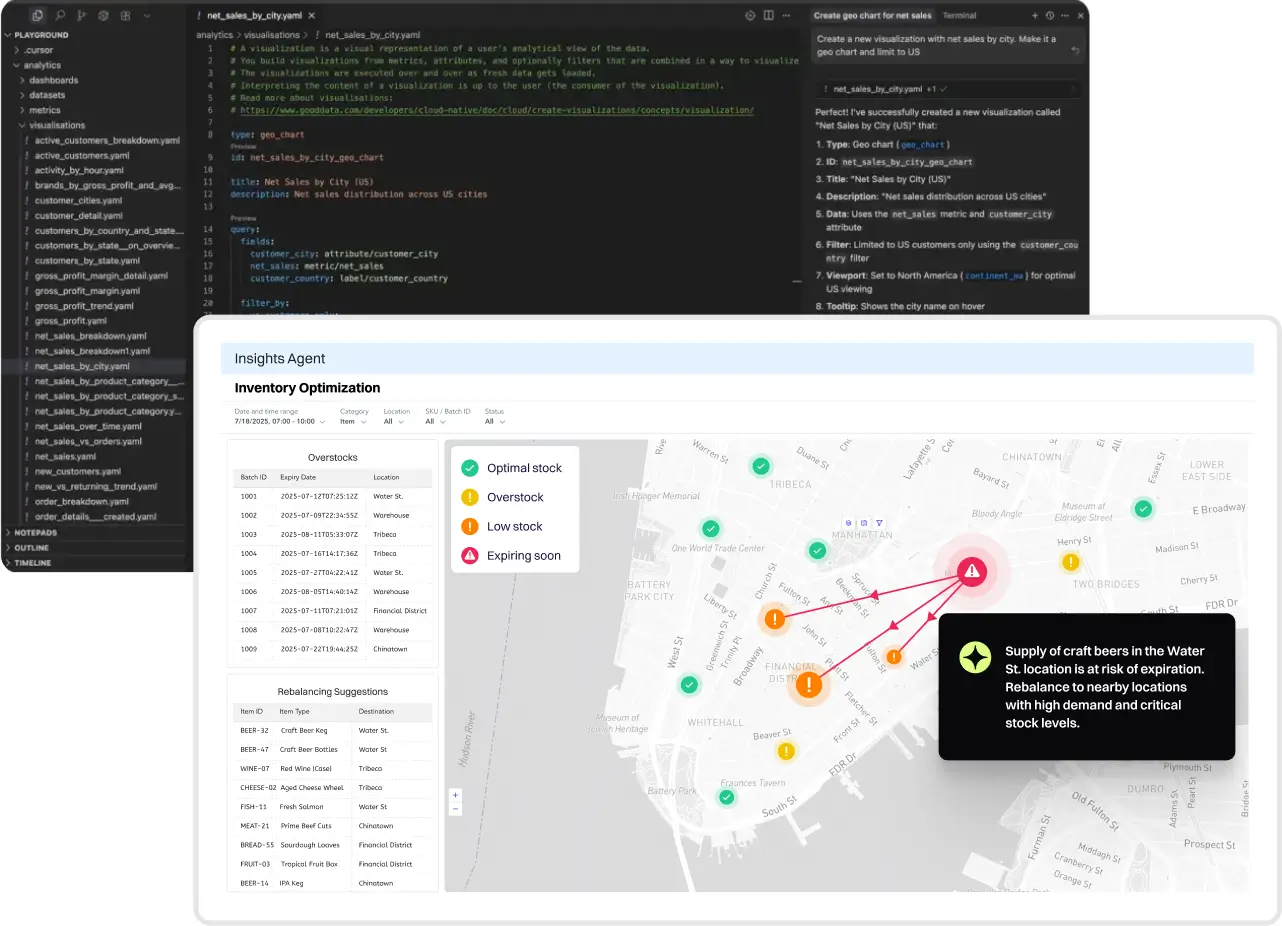The width and height of the screenshot is (1282, 926).
Task: Zoom out the map with minus button
Action: (456, 808)
